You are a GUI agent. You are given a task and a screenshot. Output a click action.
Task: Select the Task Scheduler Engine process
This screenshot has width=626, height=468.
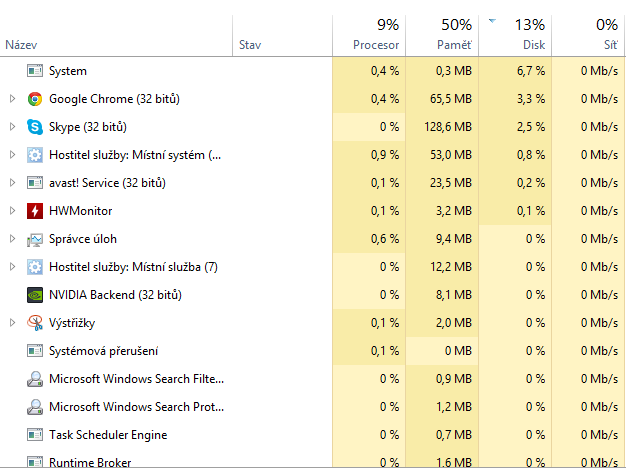pyautogui.click(x=107, y=435)
